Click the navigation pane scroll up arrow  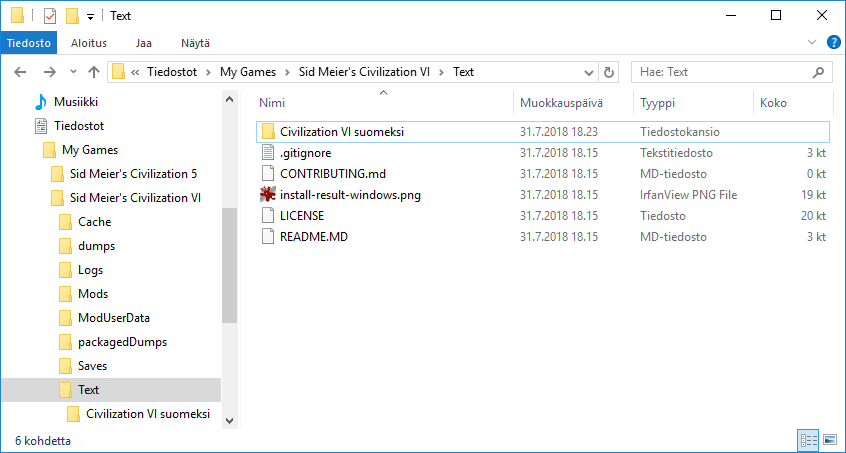pos(229,99)
